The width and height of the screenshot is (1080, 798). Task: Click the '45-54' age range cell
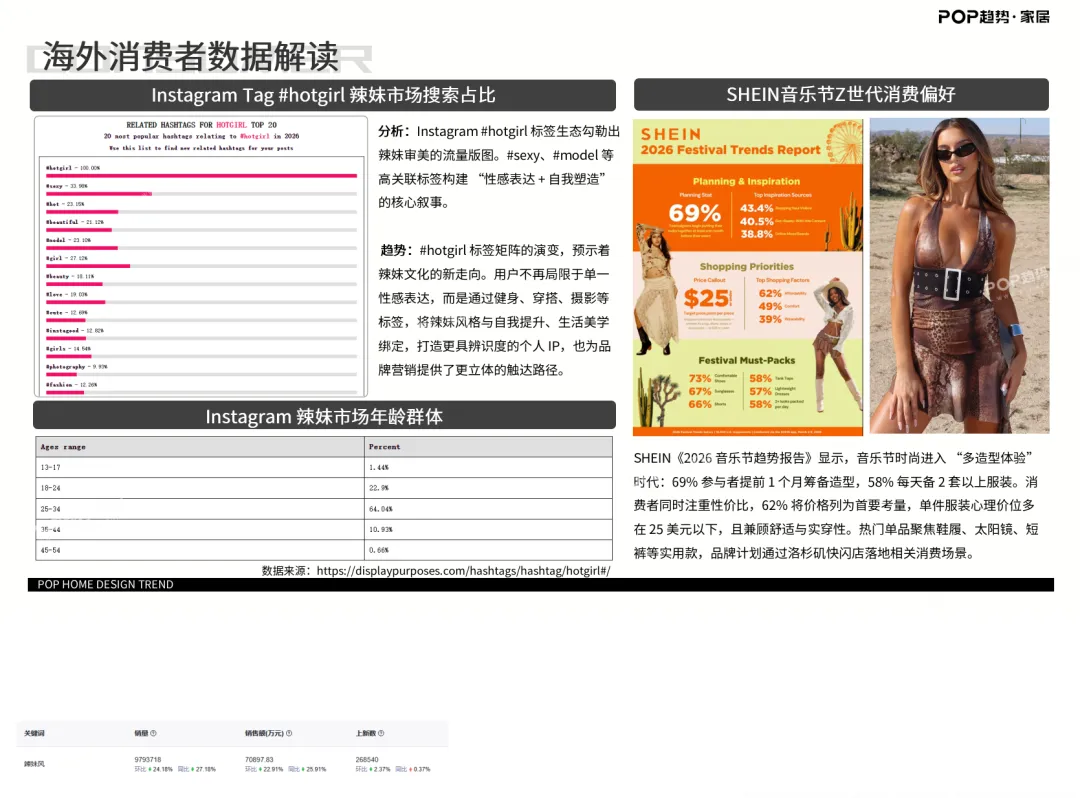point(200,550)
